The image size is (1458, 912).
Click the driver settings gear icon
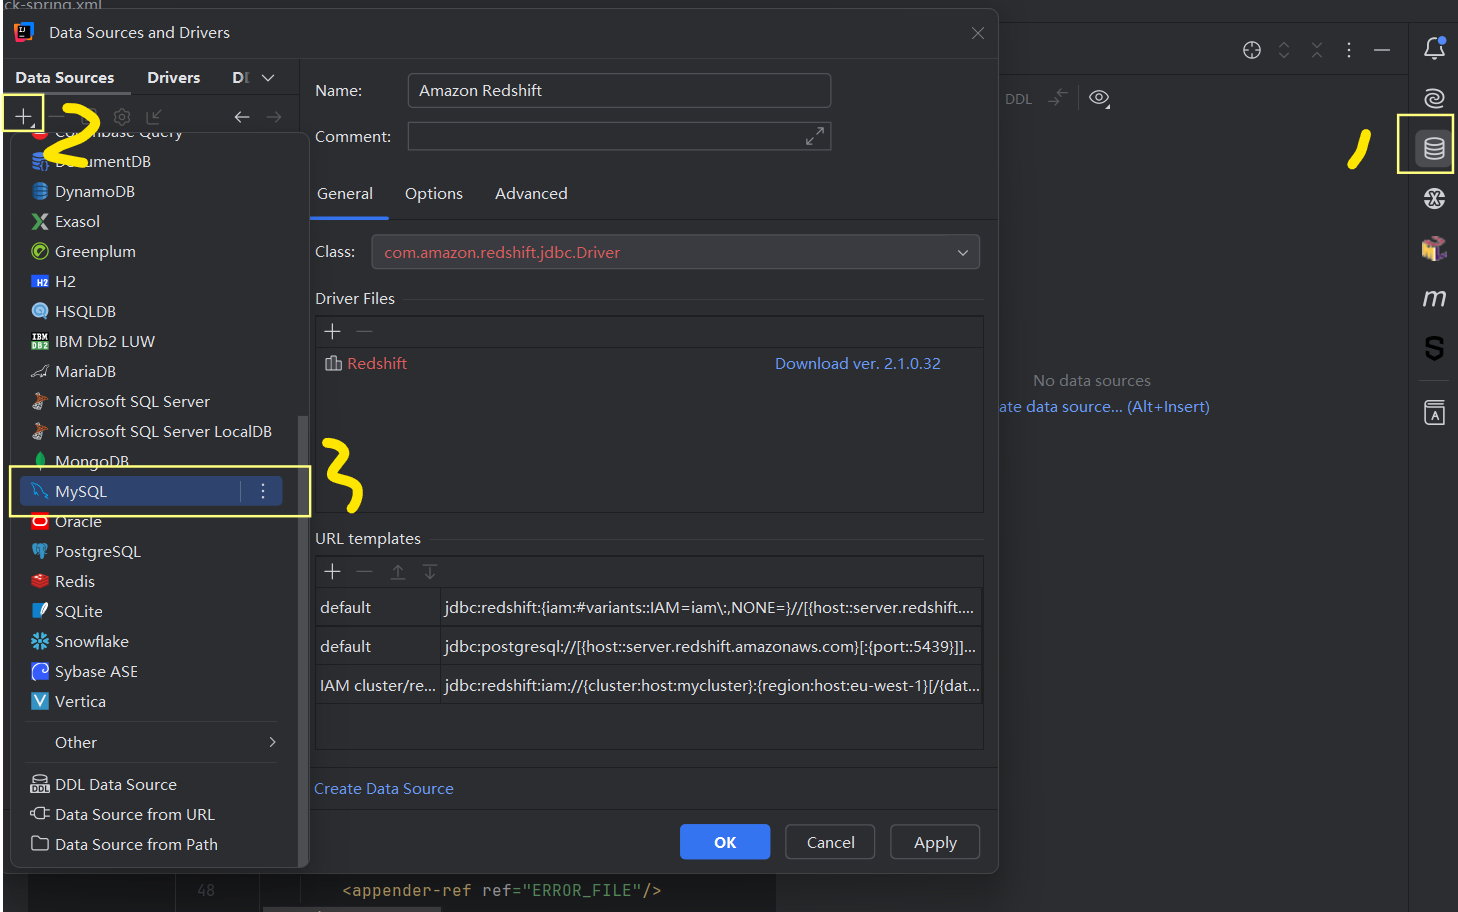[x=122, y=117]
